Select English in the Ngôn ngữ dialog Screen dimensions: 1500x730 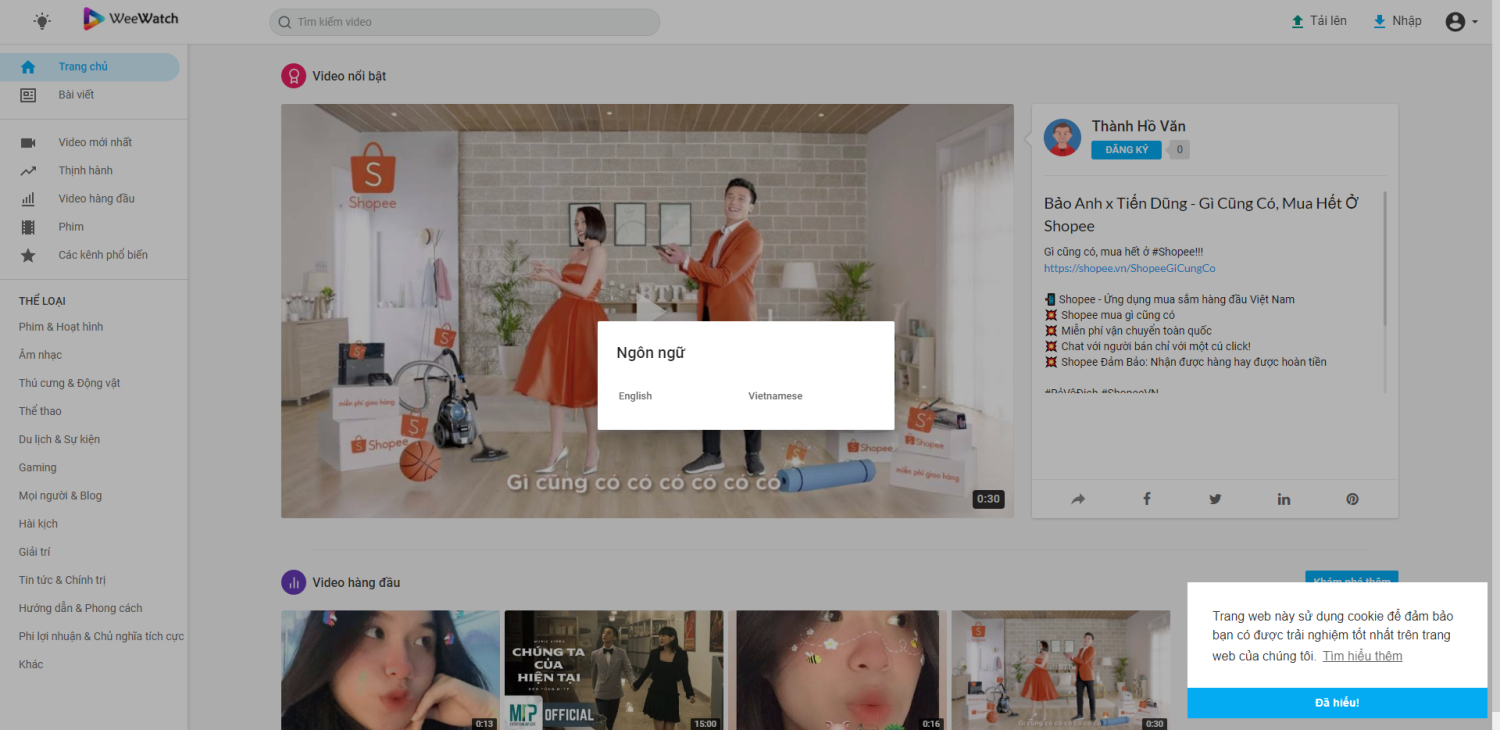pyautogui.click(x=635, y=395)
